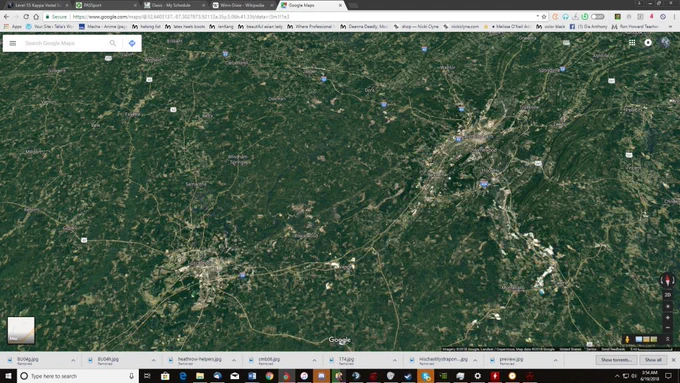Open the Apps bookmarks shortcut
The height and width of the screenshot is (383, 680).
pyautogui.click(x=13, y=26)
